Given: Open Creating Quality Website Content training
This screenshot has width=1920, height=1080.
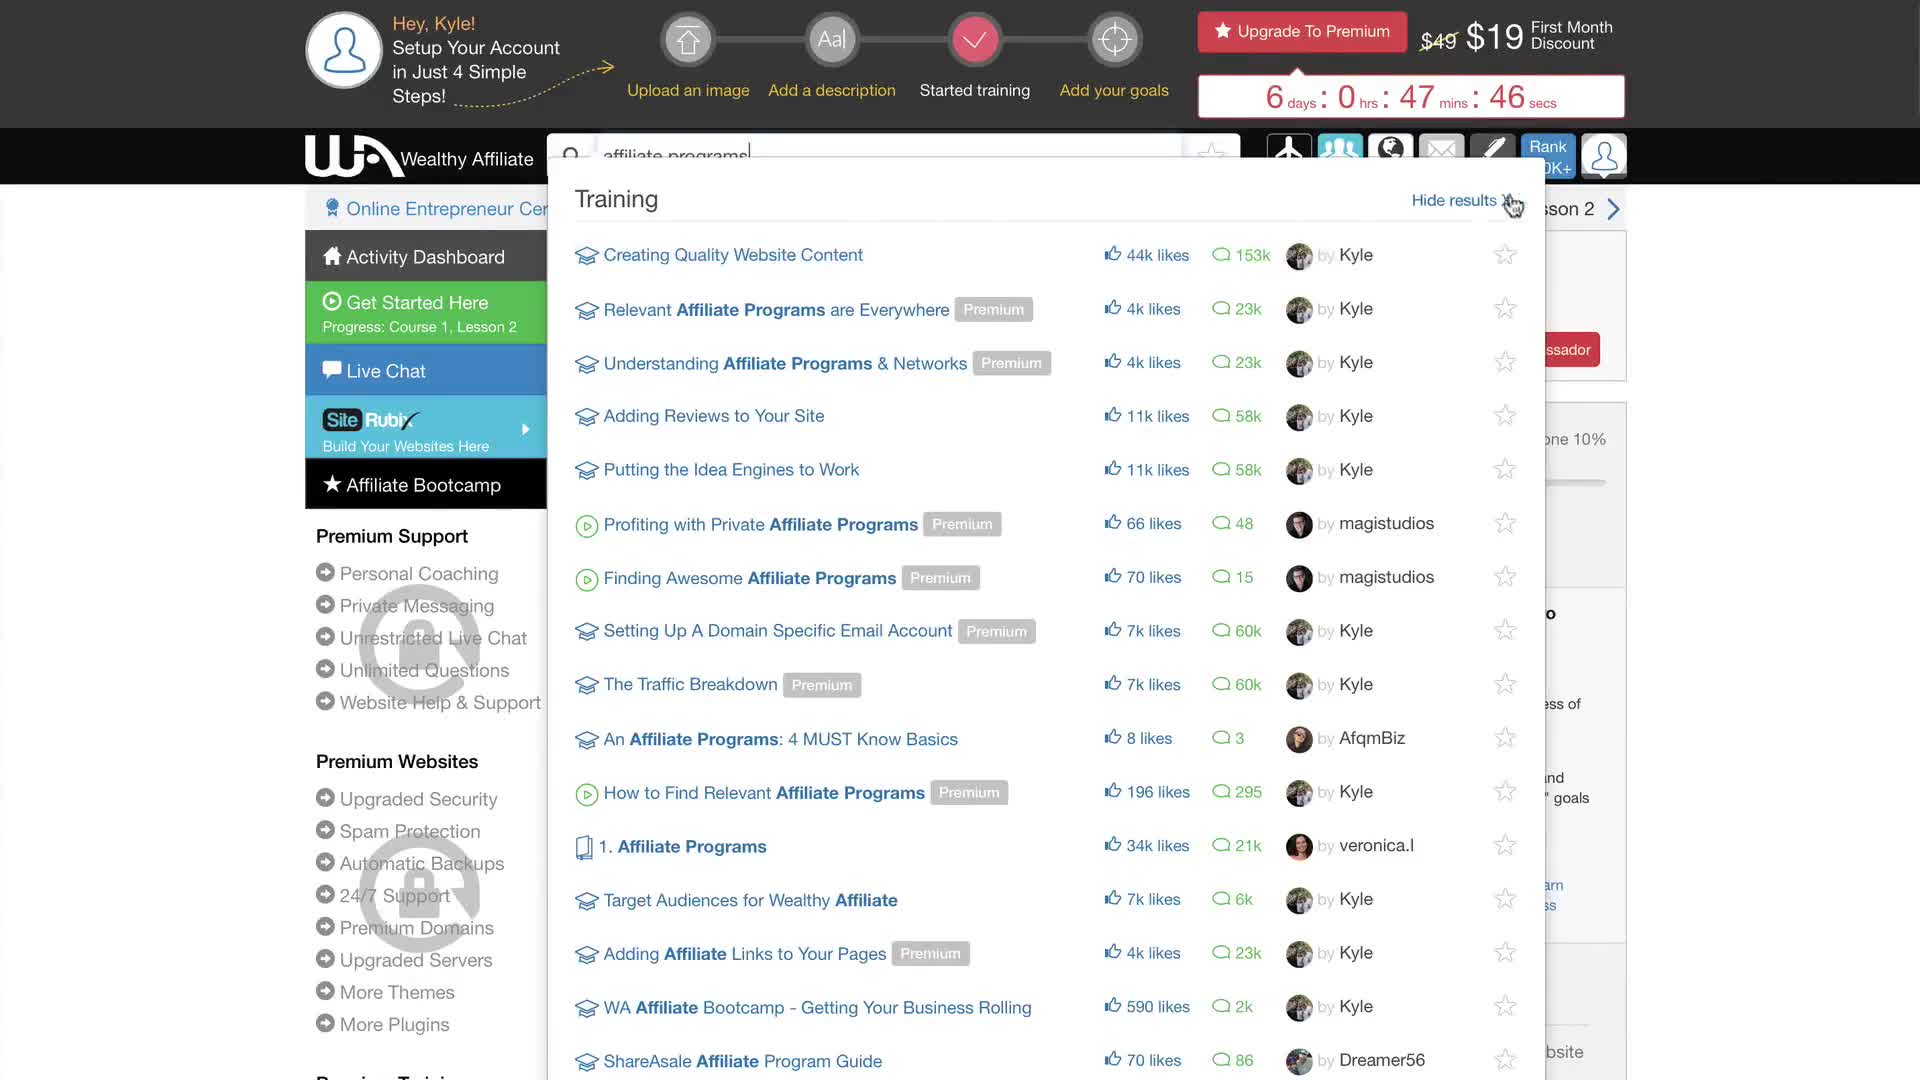Looking at the screenshot, I should pyautogui.click(x=733, y=255).
